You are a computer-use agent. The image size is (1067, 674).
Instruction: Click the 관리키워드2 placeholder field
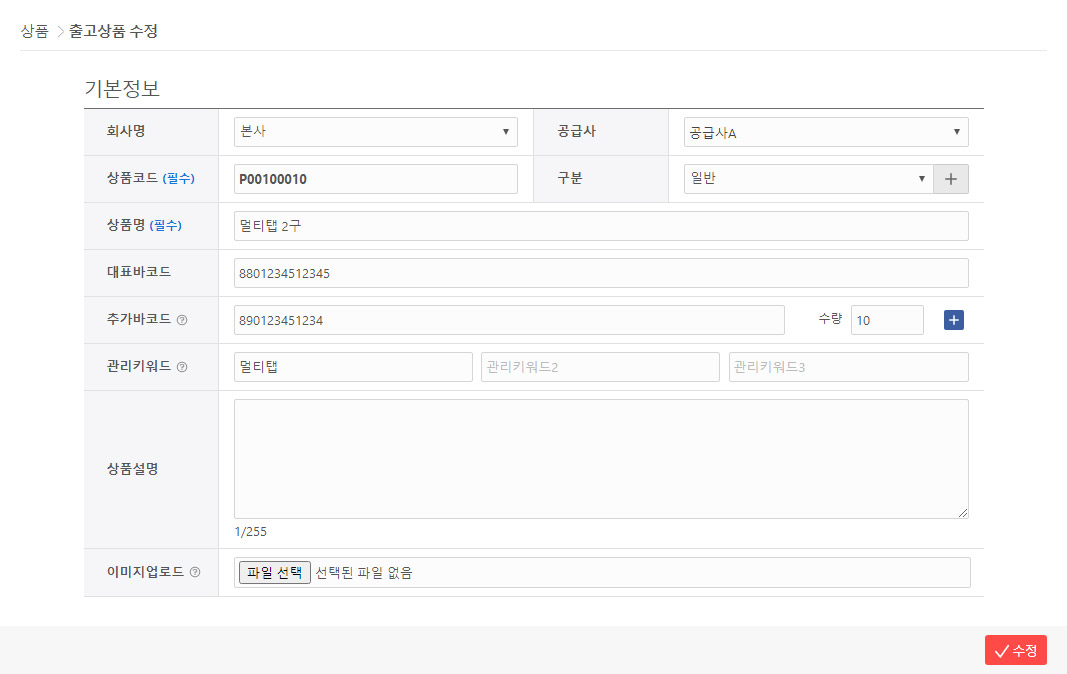[x=600, y=366]
